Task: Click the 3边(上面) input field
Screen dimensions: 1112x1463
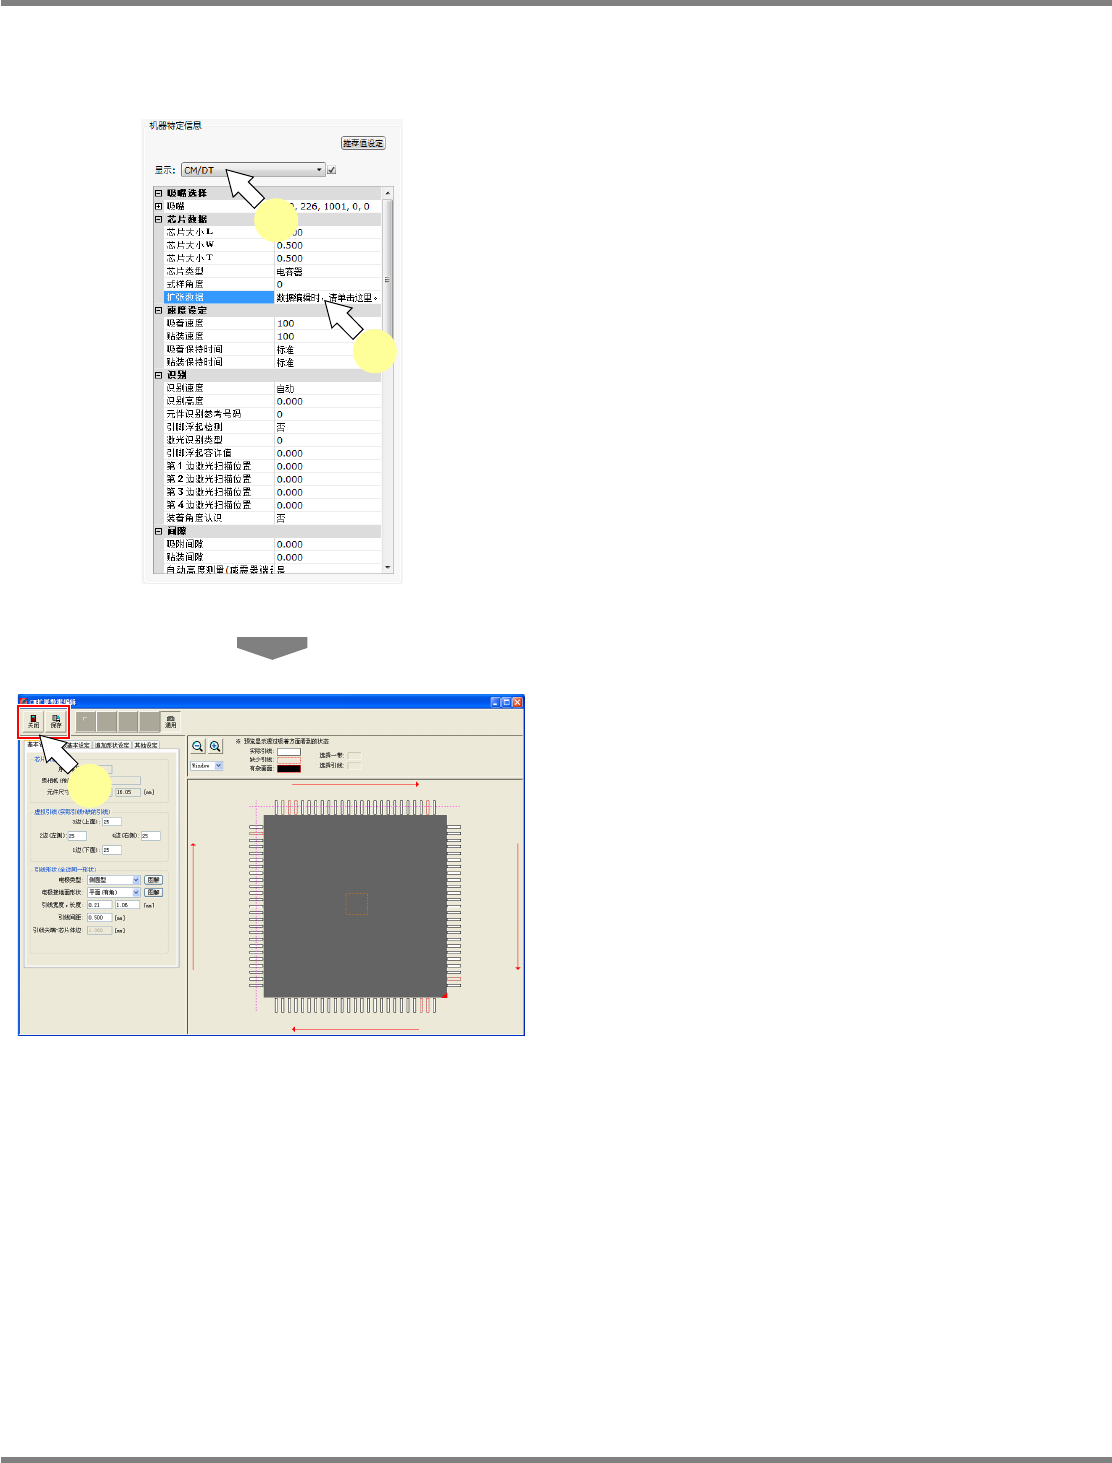Action: click(x=112, y=822)
